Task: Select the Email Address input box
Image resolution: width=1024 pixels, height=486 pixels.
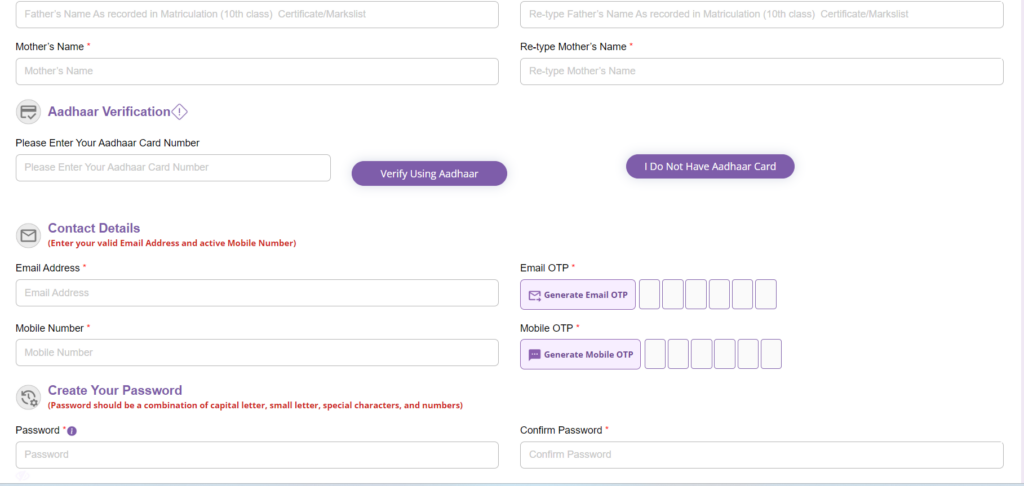Action: 257,293
